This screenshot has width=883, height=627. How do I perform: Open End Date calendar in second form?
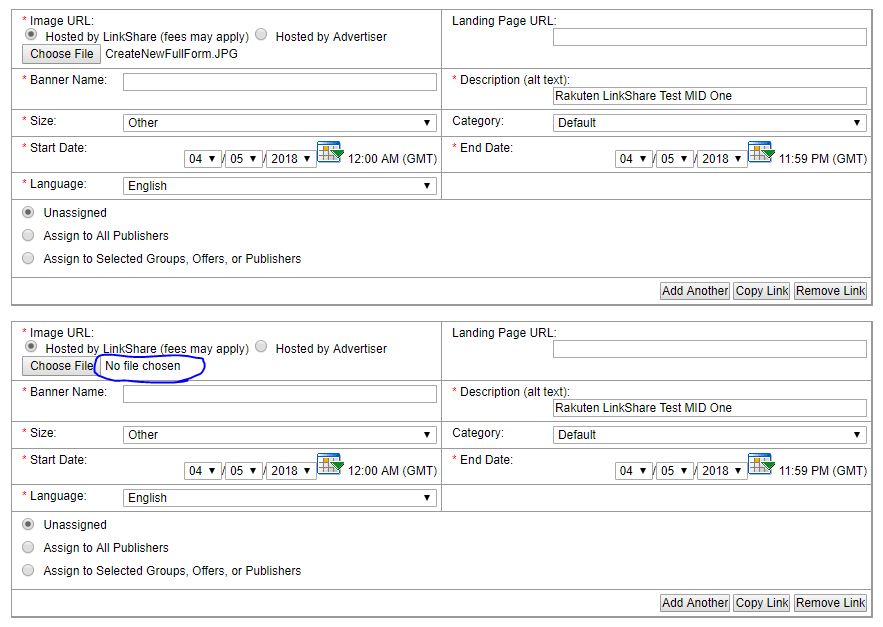click(760, 465)
